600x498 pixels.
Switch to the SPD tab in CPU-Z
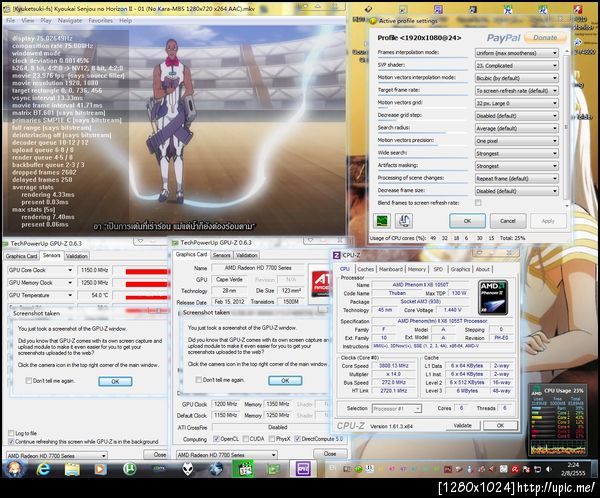click(438, 269)
